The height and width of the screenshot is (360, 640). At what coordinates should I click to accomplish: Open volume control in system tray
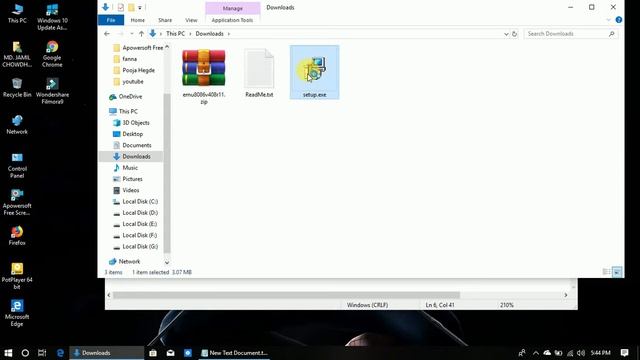tap(581, 353)
